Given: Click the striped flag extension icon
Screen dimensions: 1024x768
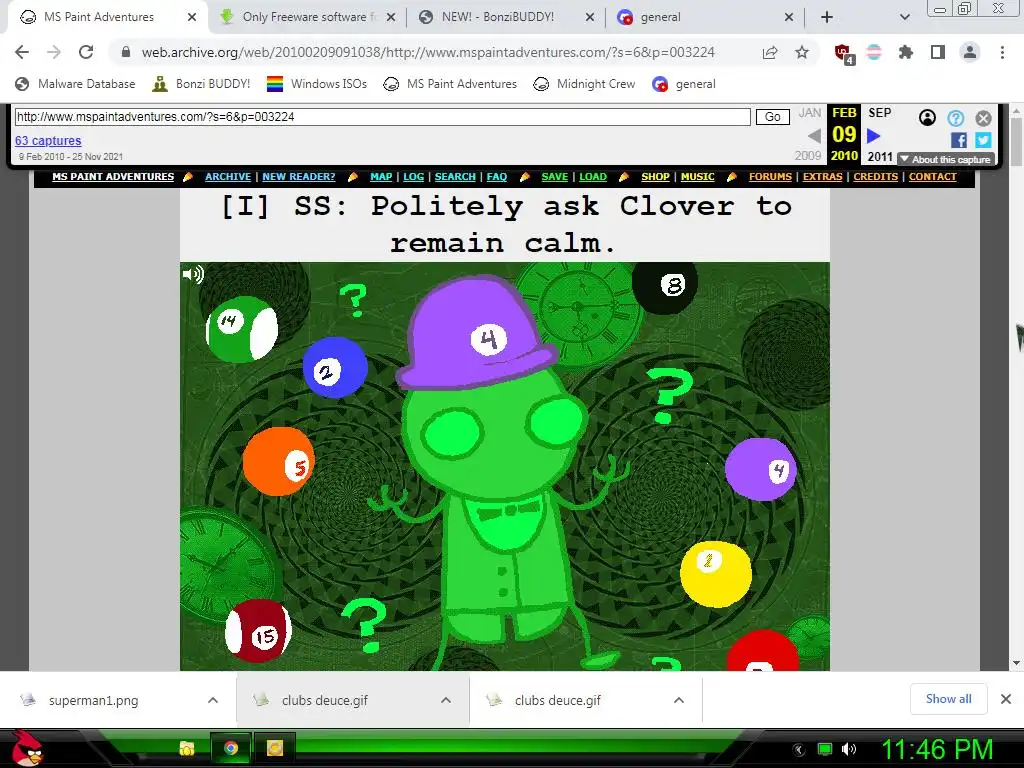Looking at the screenshot, I should point(874,52).
